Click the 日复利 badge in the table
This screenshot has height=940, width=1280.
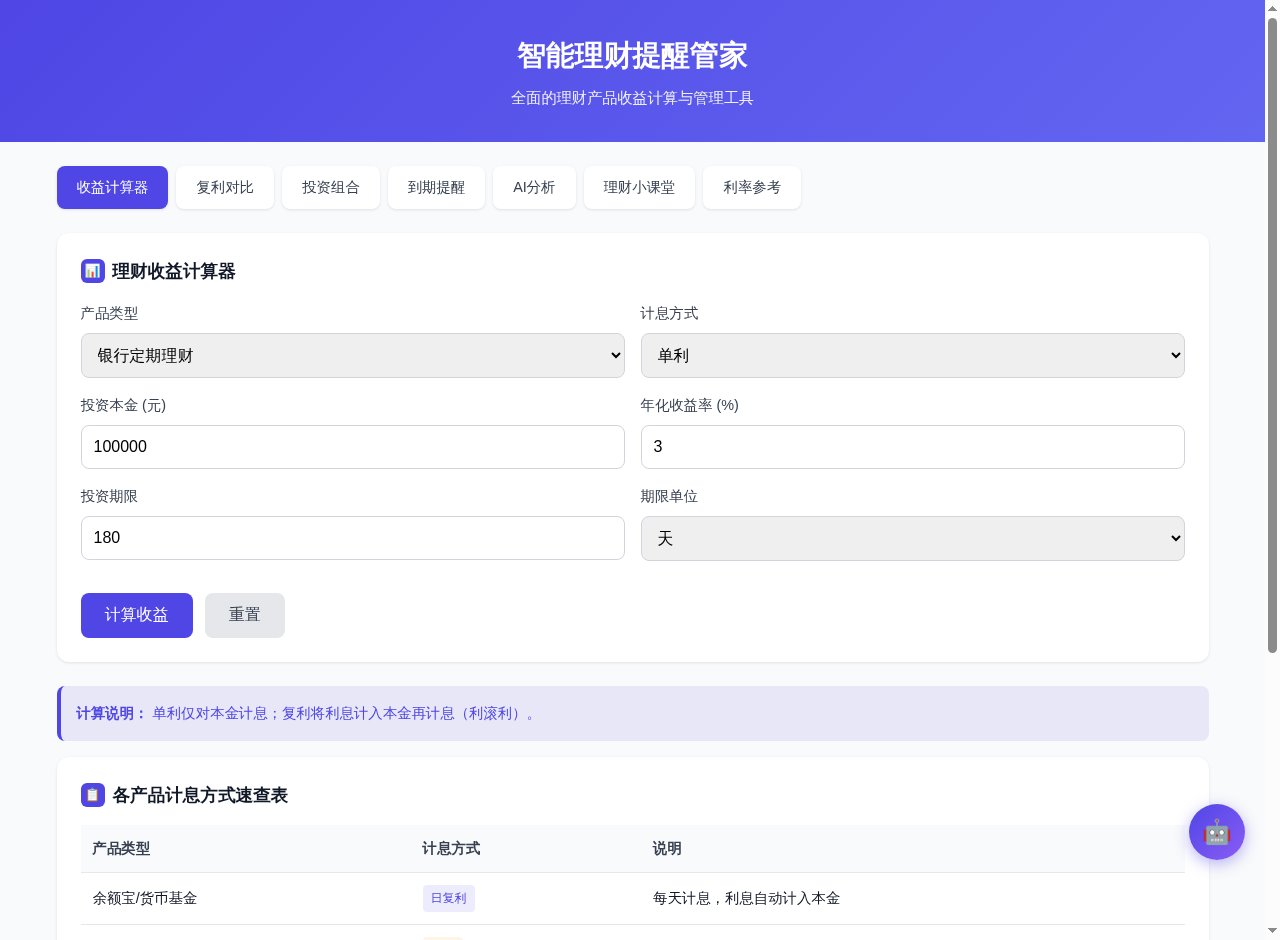448,898
